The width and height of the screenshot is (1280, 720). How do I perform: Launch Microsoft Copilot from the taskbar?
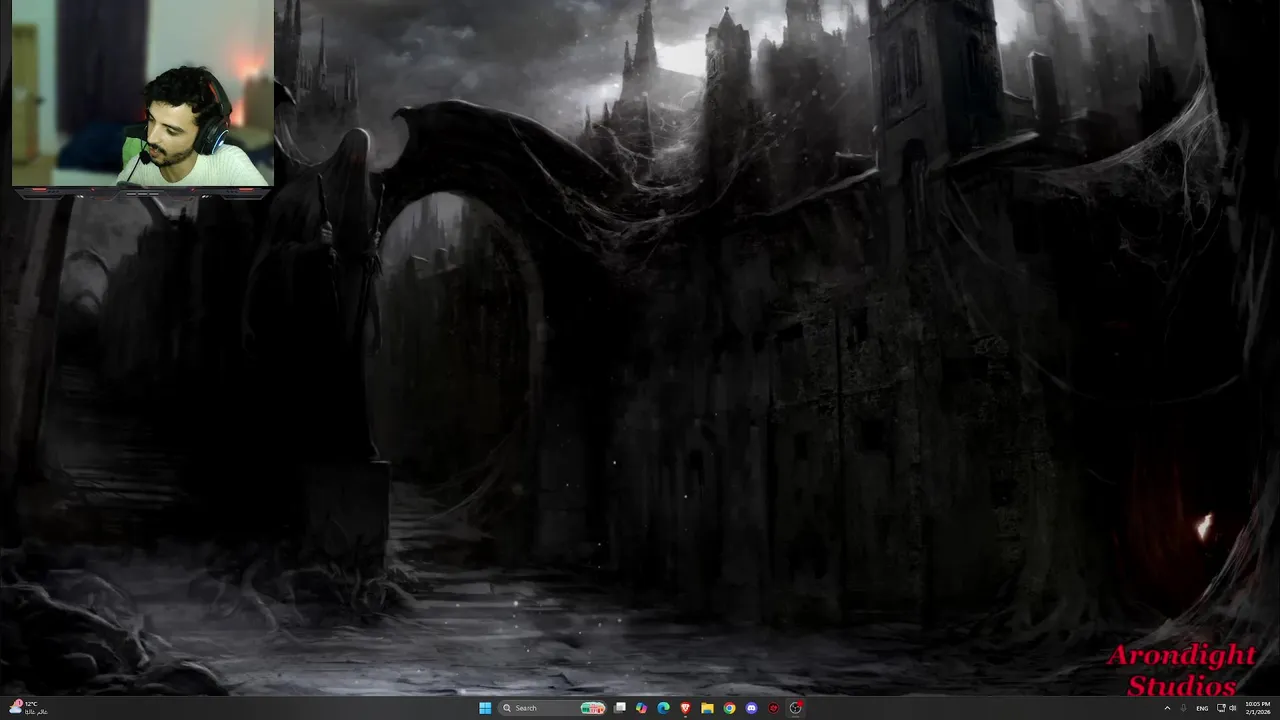coord(641,708)
